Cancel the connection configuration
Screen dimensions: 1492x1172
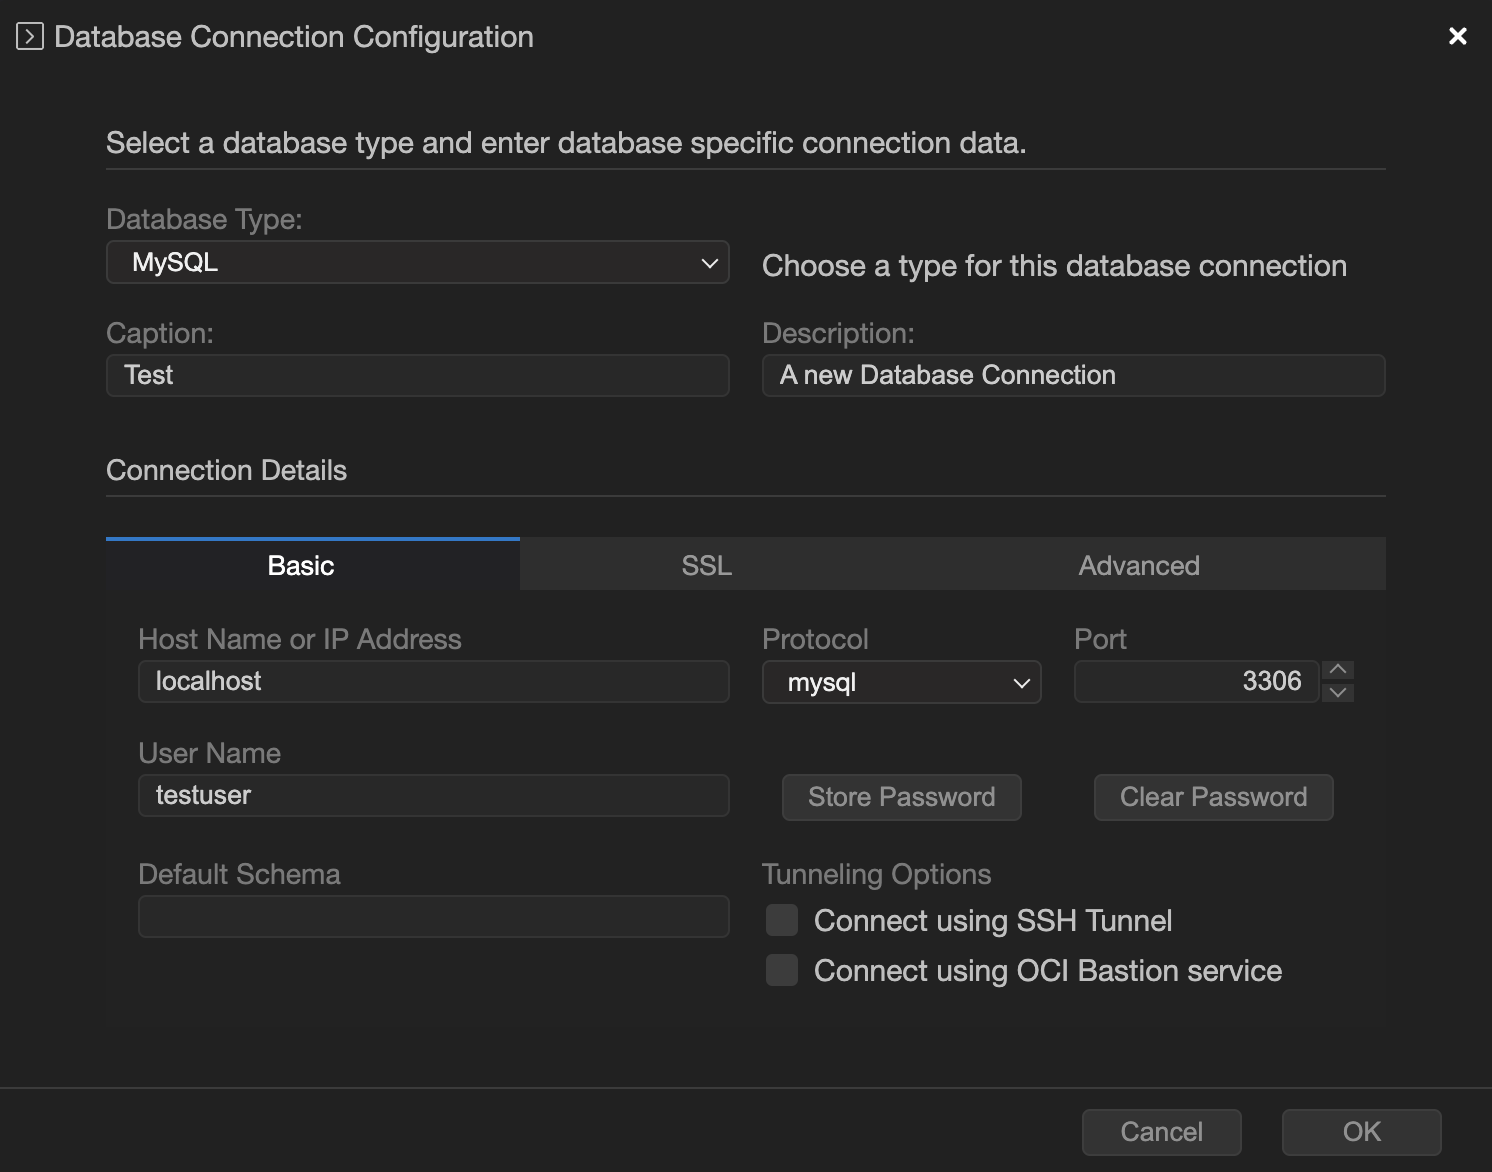coord(1161,1131)
